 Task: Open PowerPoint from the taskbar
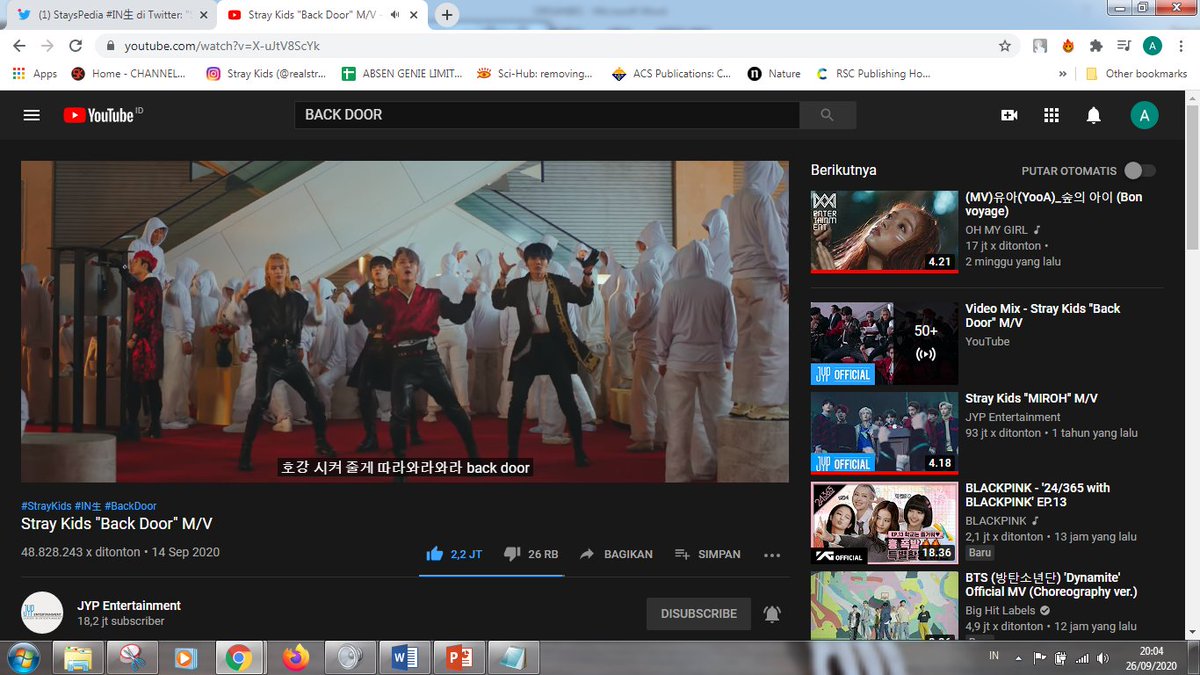click(459, 657)
